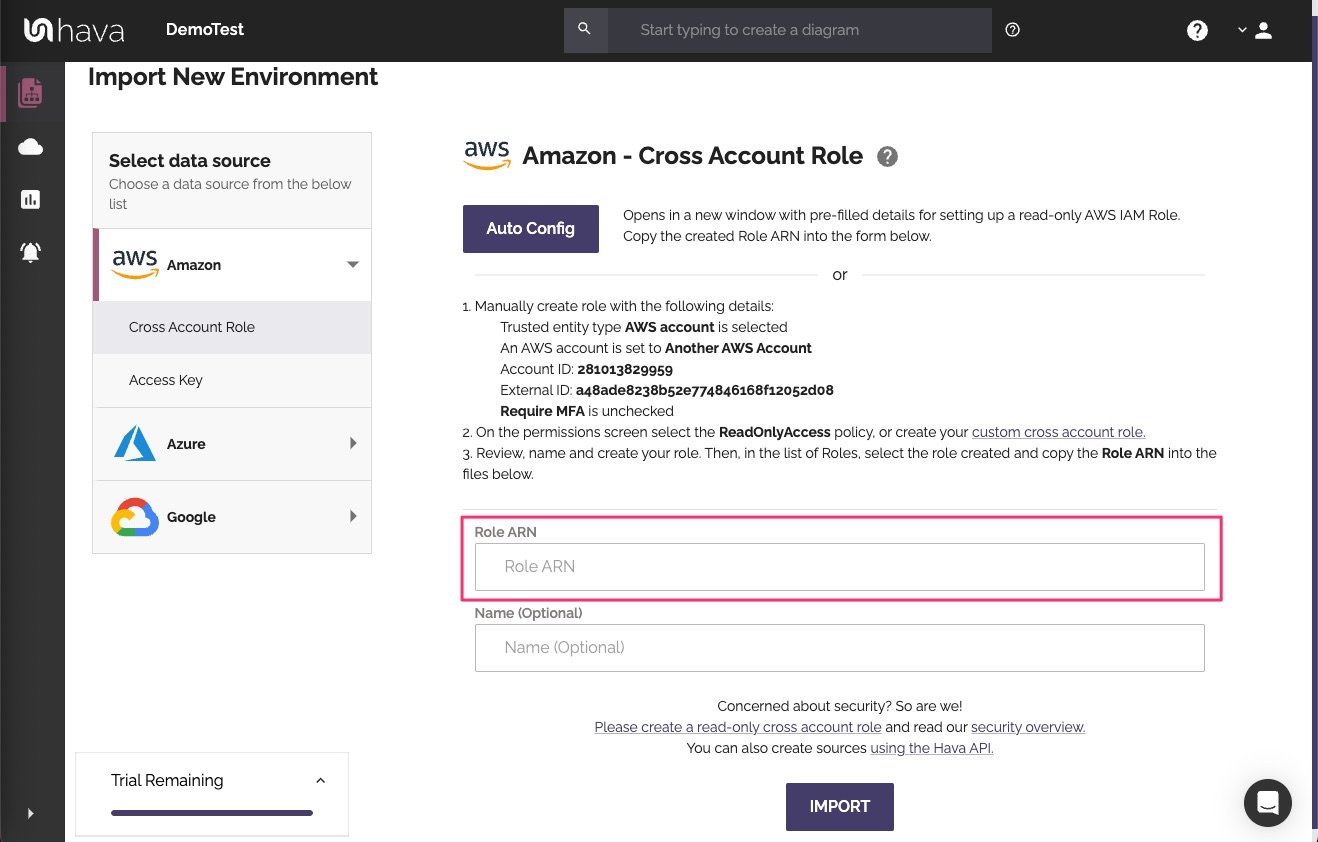Screen dimensions: 1318x842
Task: Click the user profile icon top right
Action: tap(1263, 30)
